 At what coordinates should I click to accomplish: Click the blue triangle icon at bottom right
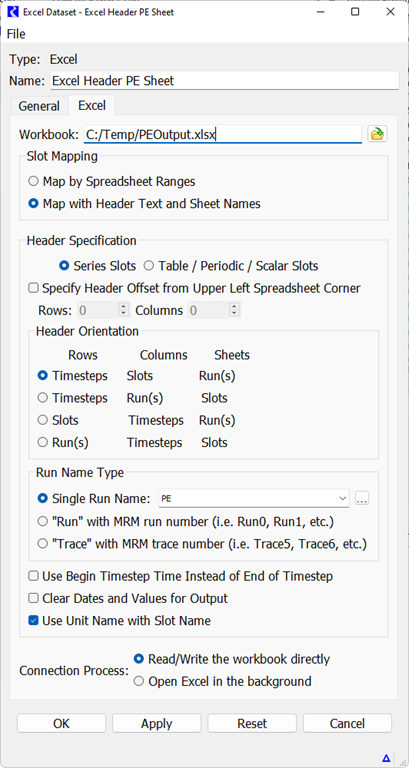coord(386,759)
